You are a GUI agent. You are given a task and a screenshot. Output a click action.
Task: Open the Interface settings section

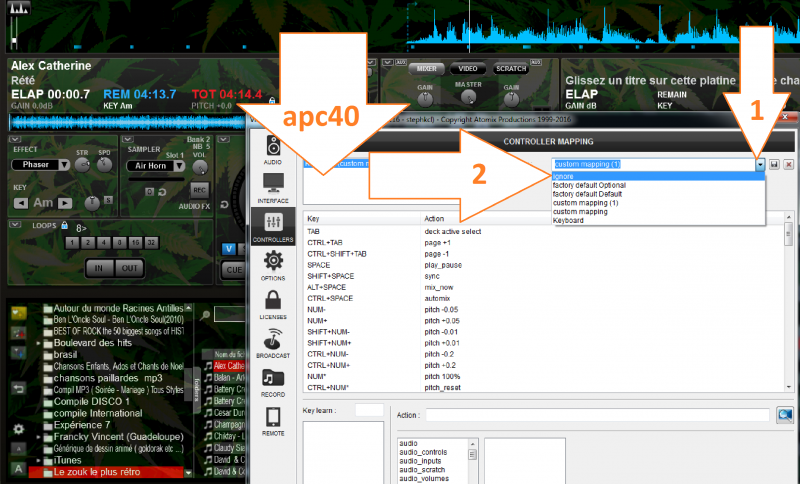(x=273, y=188)
